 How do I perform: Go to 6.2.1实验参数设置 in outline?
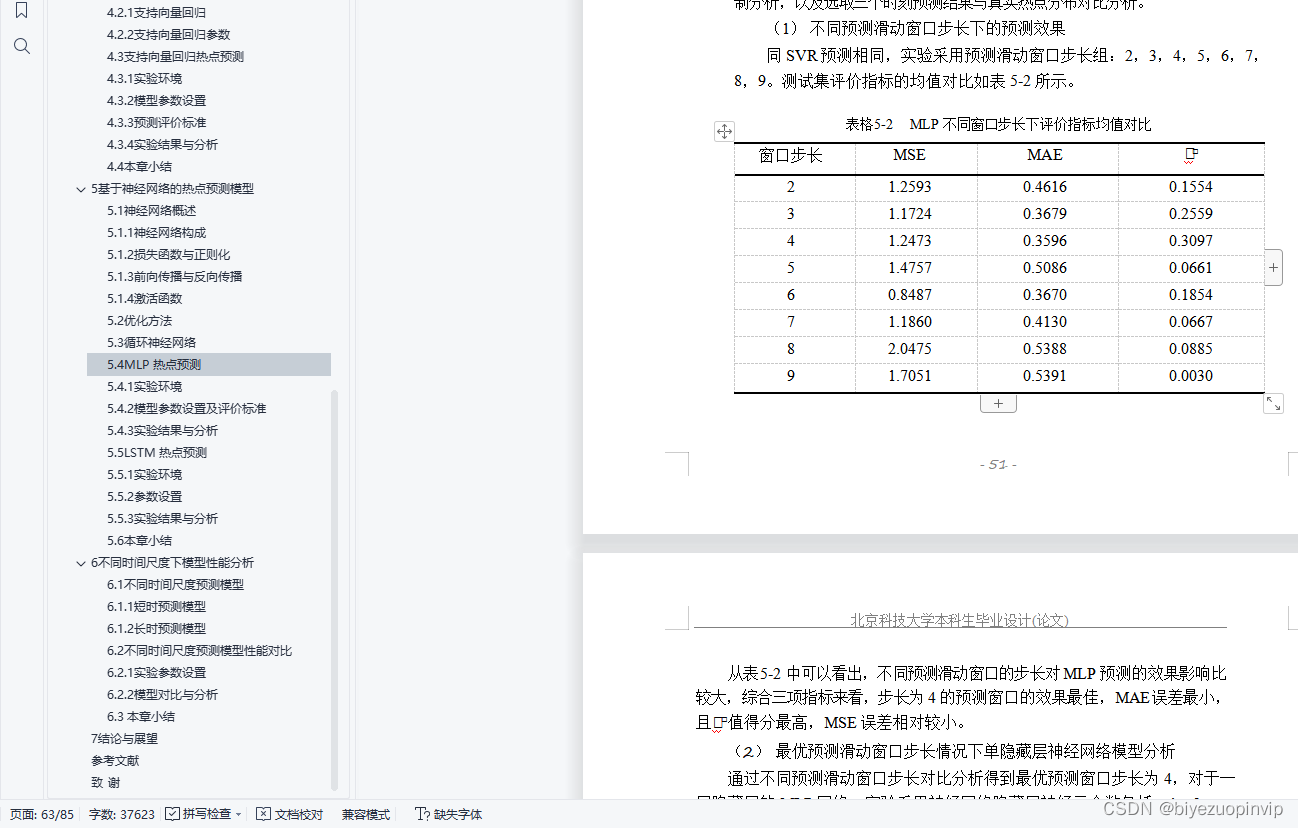[x=156, y=672]
